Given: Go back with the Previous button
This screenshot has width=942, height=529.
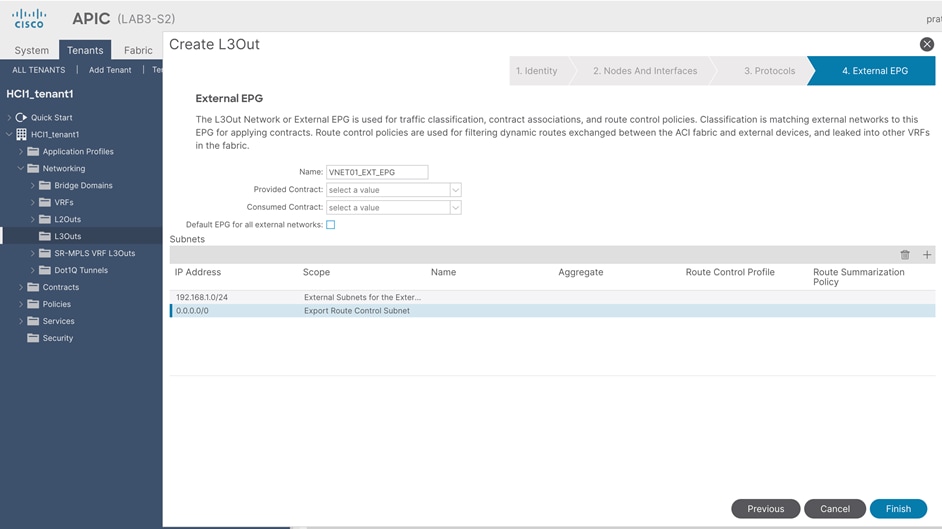Looking at the screenshot, I should tap(765, 509).
